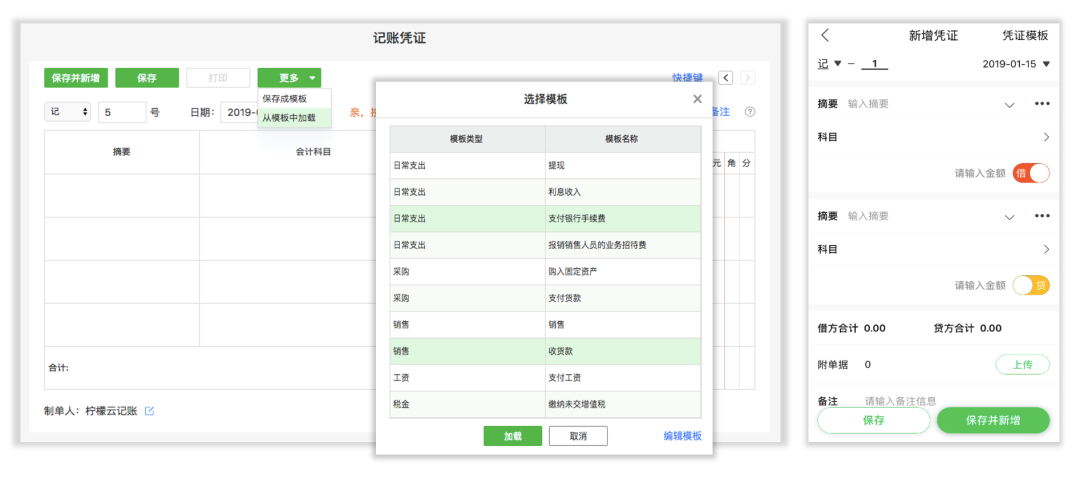Tap the 请输入备注信息 remark field
Viewport: 1080px width, 478px height.
pos(900,401)
